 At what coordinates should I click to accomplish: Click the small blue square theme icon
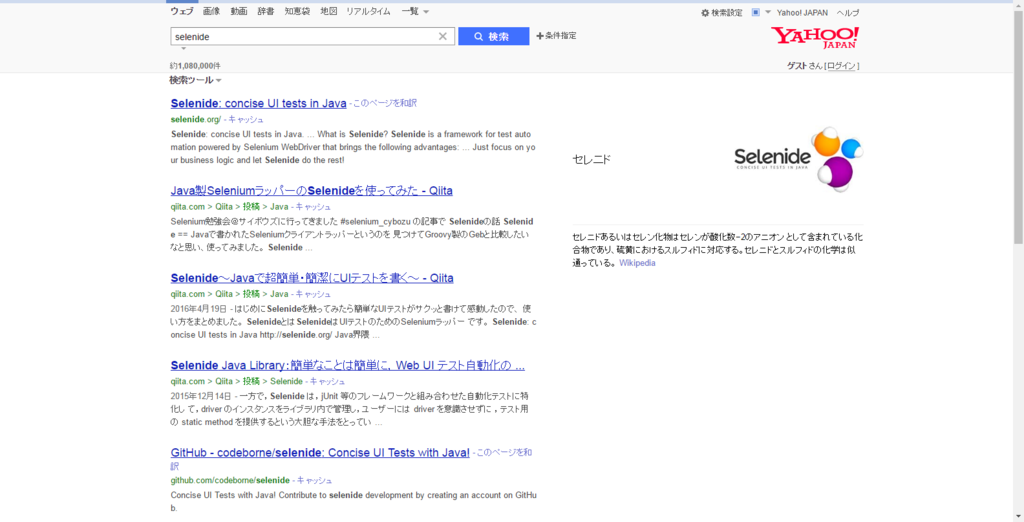pos(756,12)
